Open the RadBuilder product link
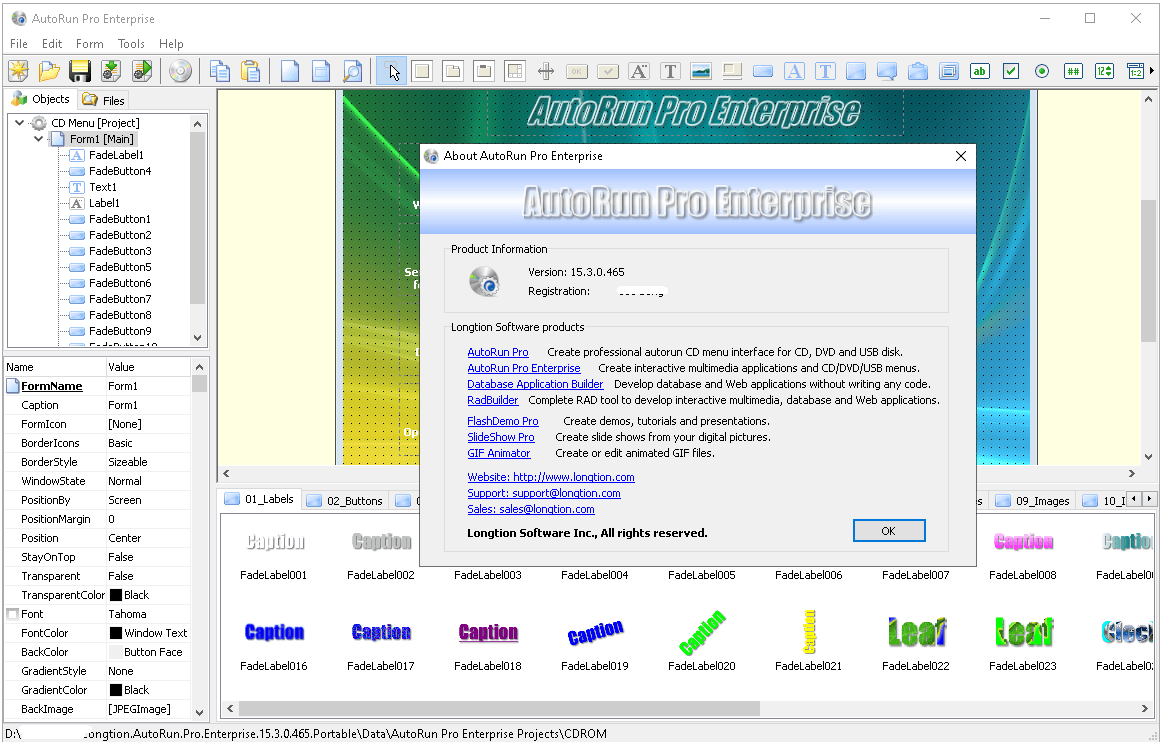The image size is (1161, 742). click(x=492, y=400)
